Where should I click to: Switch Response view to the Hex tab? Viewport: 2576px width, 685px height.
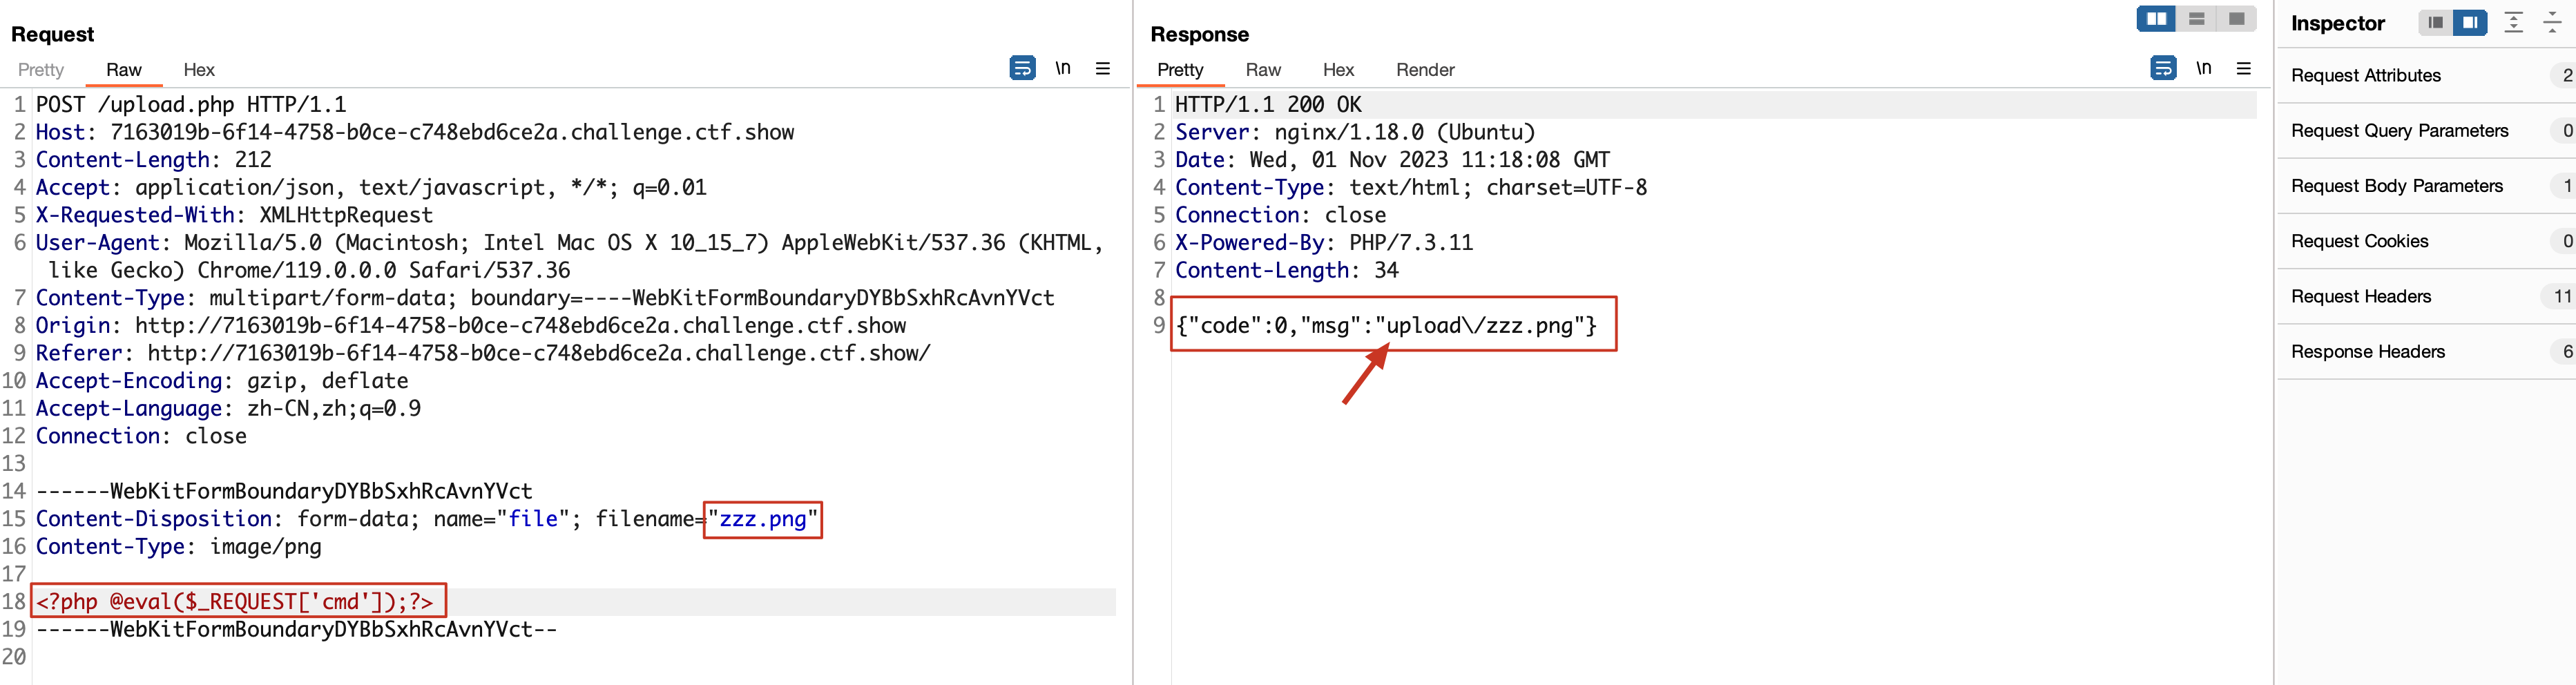click(1338, 70)
